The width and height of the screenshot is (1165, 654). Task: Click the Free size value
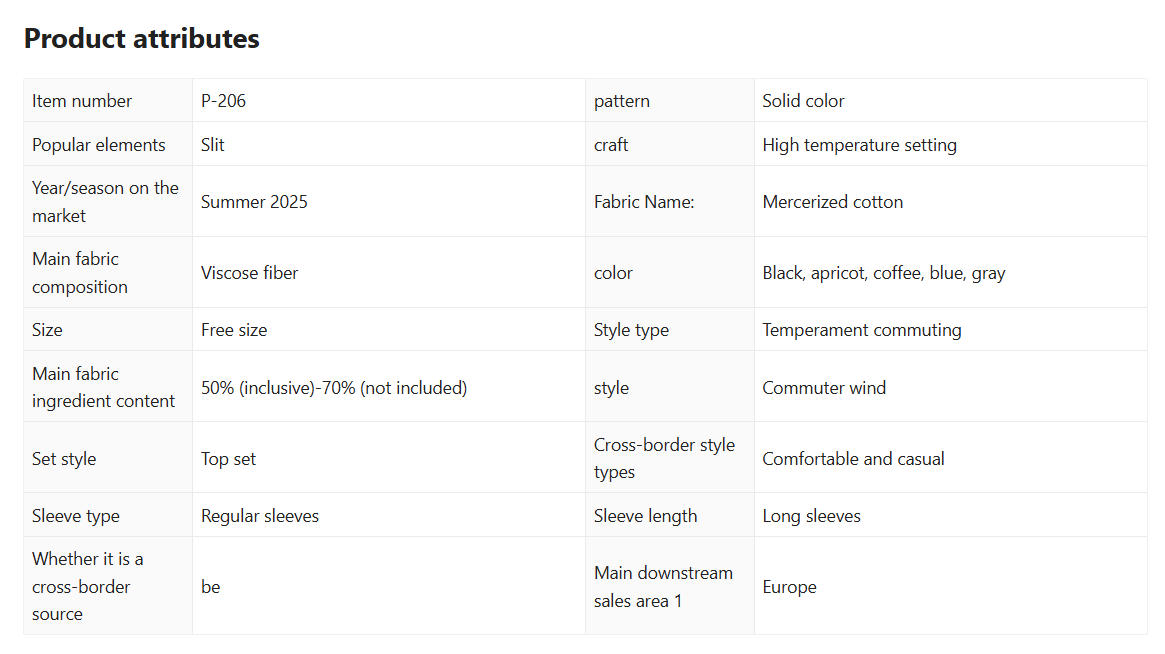point(234,330)
